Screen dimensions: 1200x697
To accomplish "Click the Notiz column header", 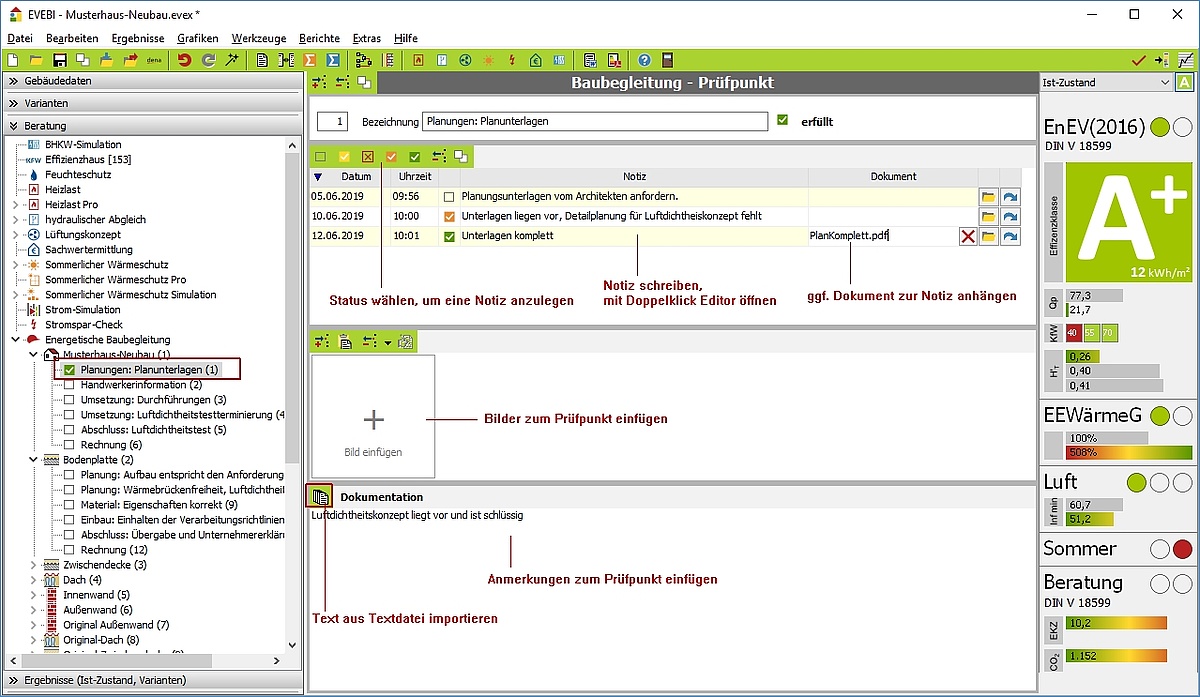I will click(635, 176).
